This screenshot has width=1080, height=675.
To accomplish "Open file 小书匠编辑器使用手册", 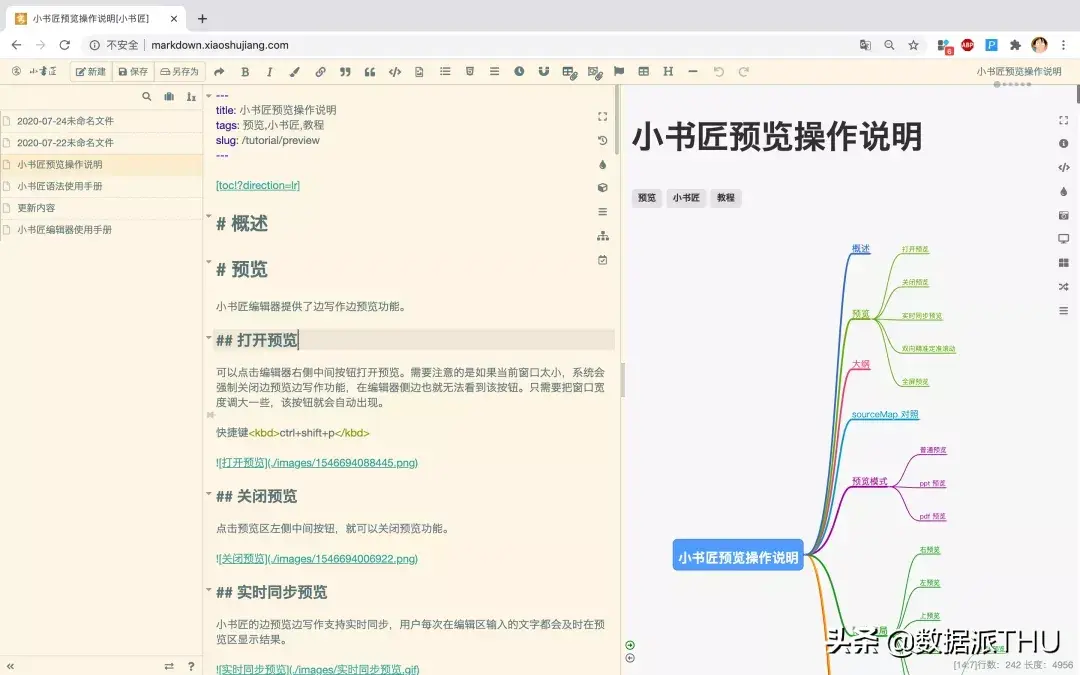I will 101,229.
